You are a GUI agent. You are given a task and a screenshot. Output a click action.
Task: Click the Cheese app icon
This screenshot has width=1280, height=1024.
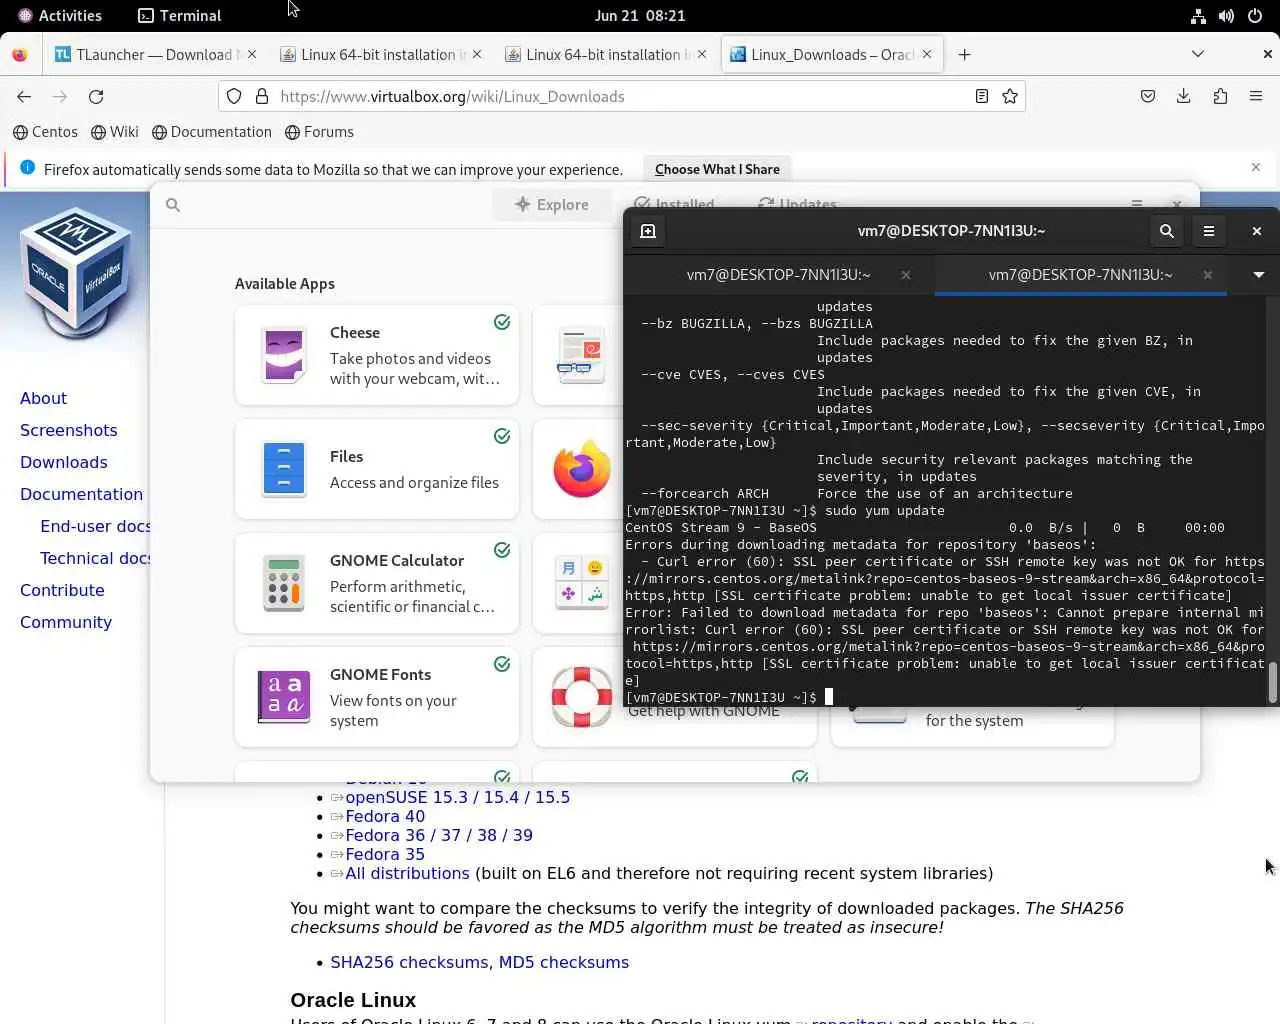(284, 355)
